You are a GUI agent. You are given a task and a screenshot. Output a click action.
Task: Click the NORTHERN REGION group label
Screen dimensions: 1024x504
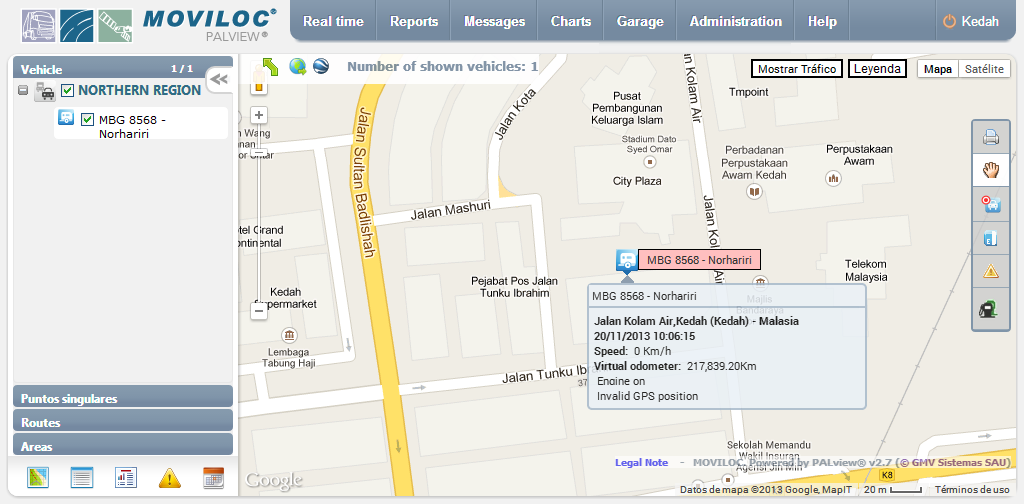(x=139, y=90)
